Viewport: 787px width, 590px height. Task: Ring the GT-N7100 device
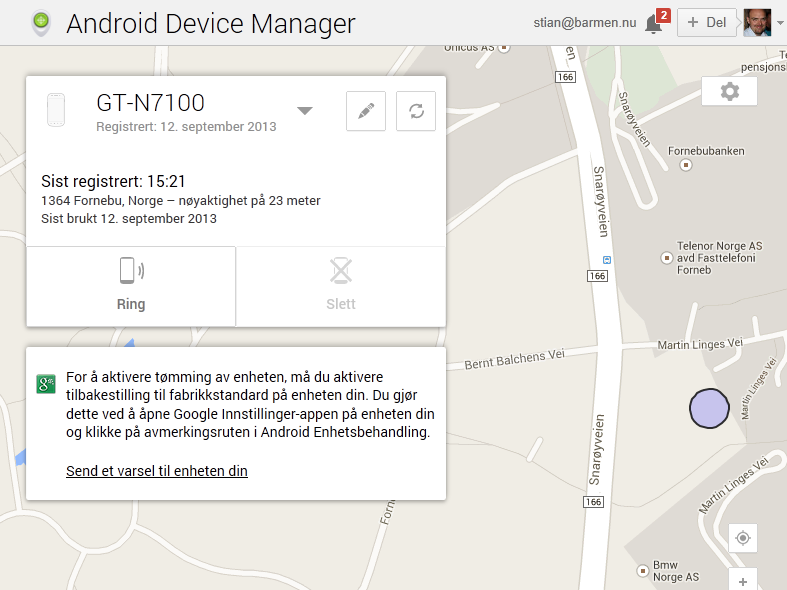click(131, 286)
